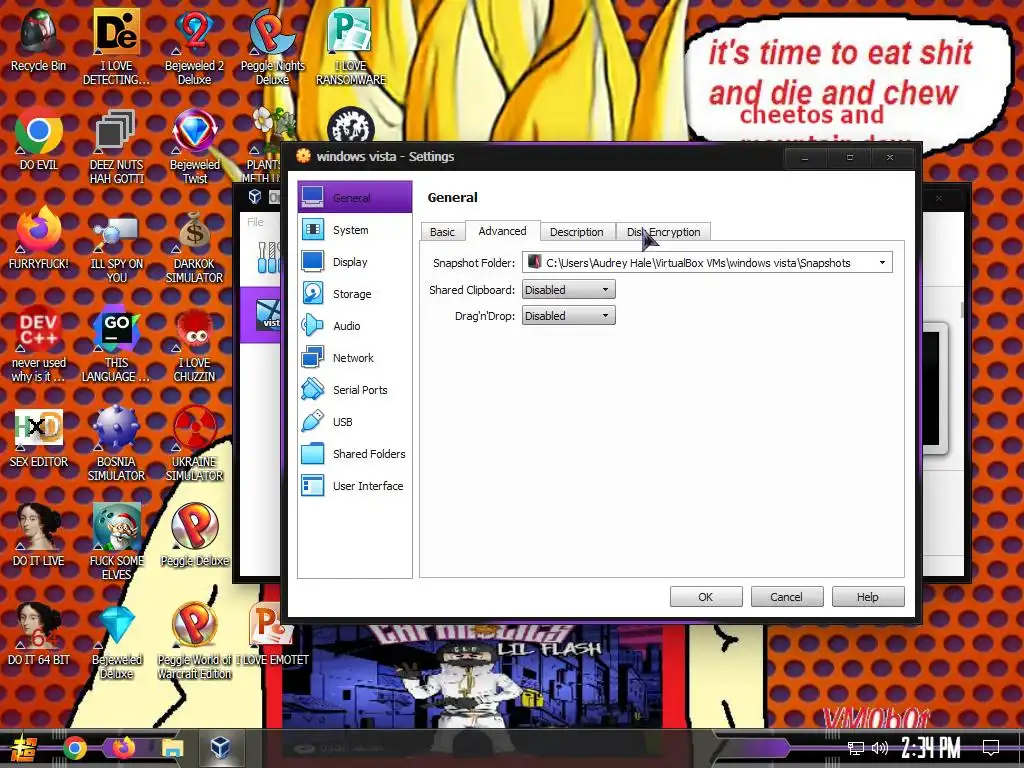The height and width of the screenshot is (768, 1024).
Task: Open the Shared Folders settings category
Action: pos(355,454)
